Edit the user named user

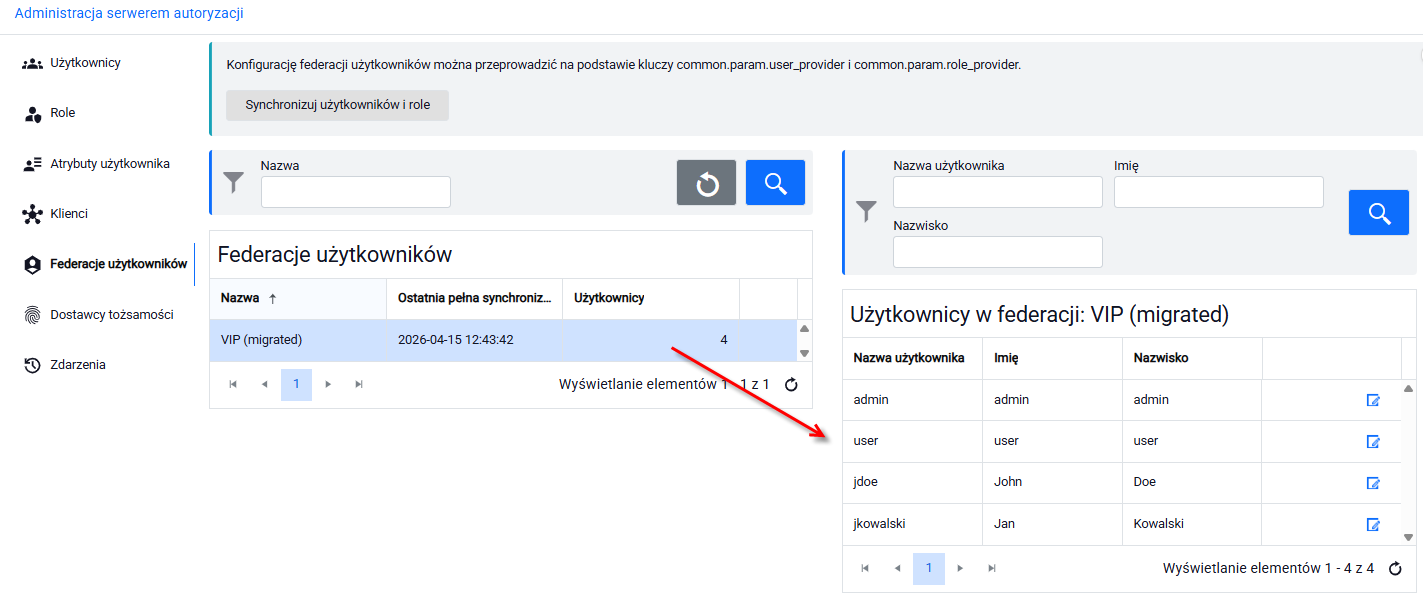(1373, 442)
